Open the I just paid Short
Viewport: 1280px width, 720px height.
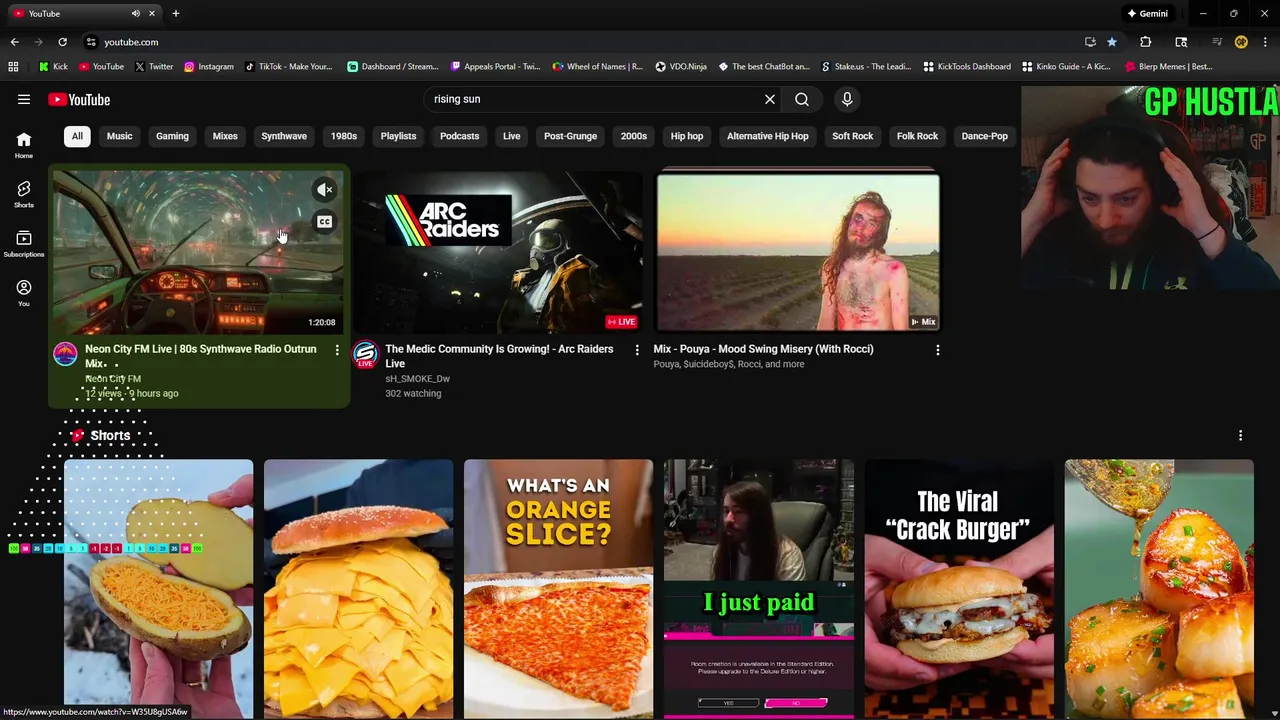pyautogui.click(x=758, y=589)
